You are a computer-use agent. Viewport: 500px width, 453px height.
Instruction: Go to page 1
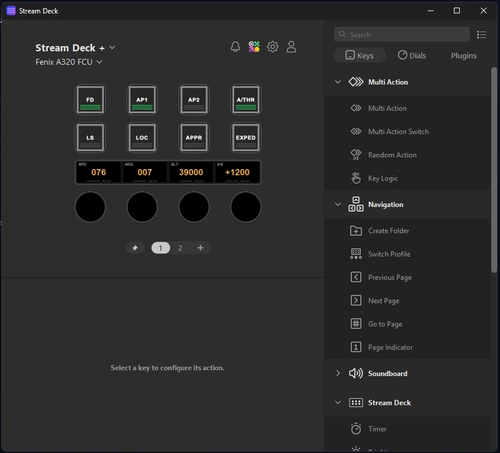tap(161, 248)
